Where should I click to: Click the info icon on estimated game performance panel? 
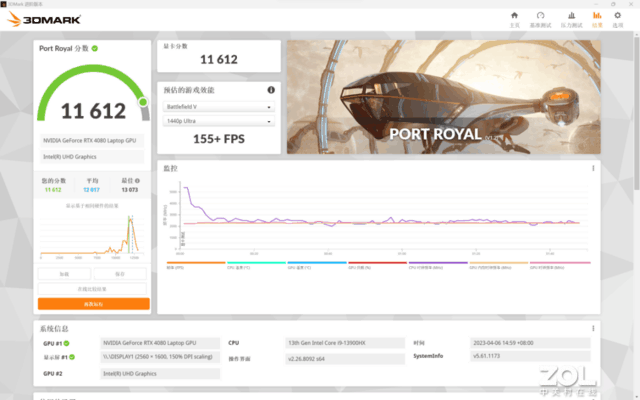pos(271,90)
